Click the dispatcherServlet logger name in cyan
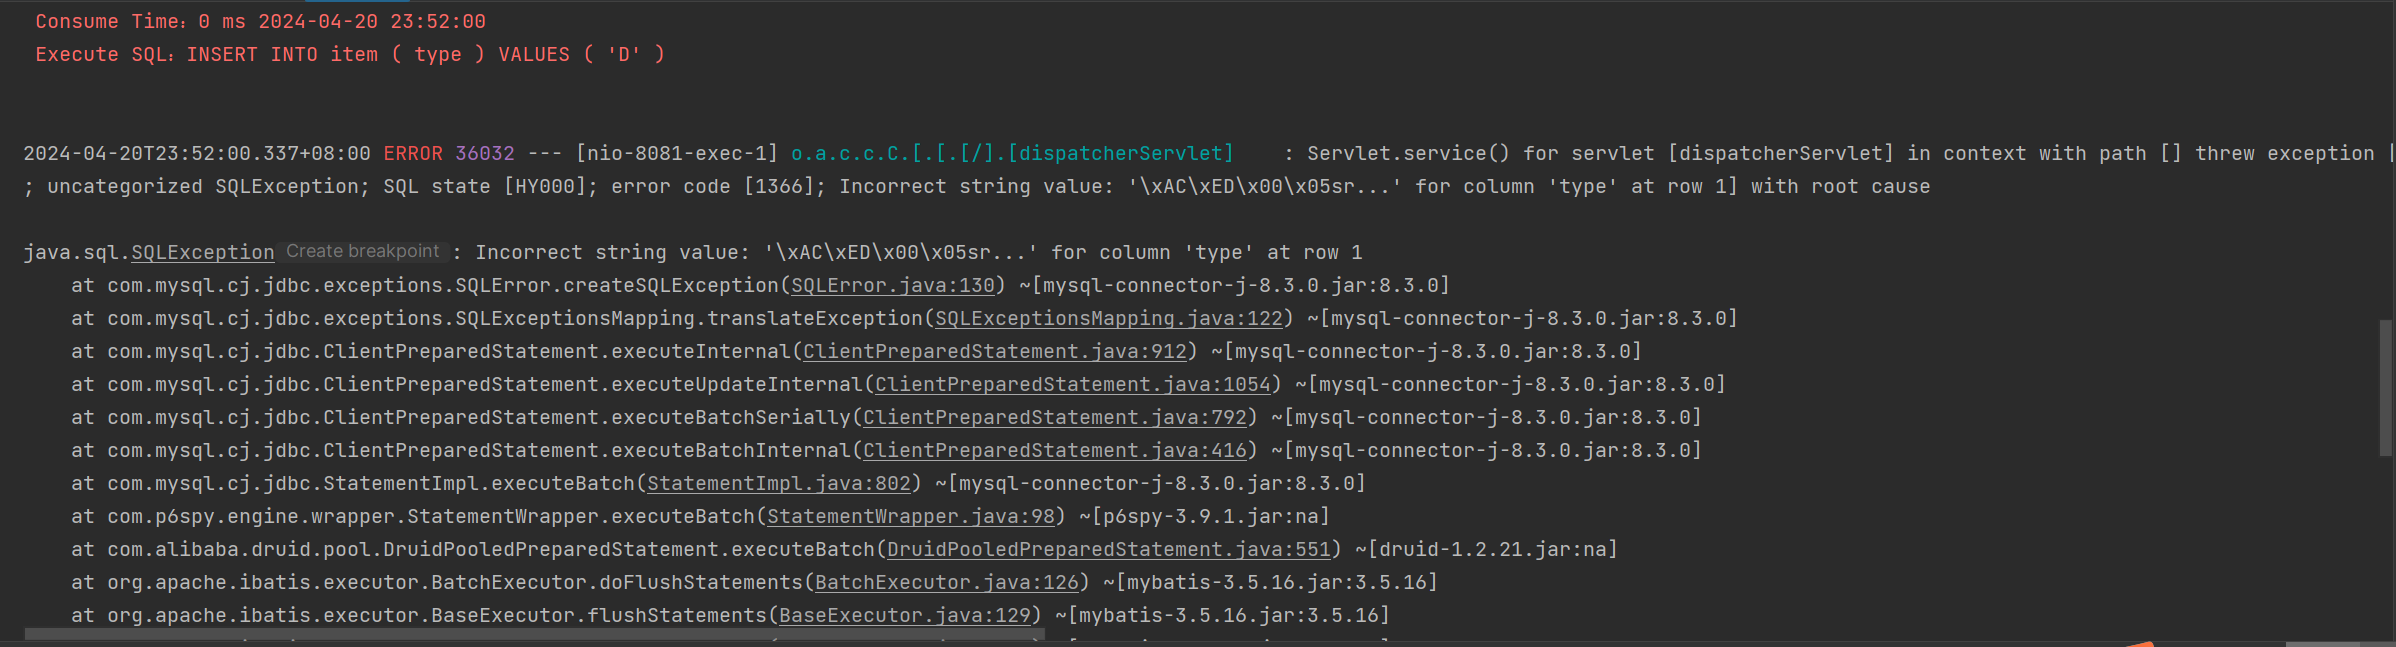Screen dimensions: 2396x647 pyautogui.click(x=1012, y=154)
